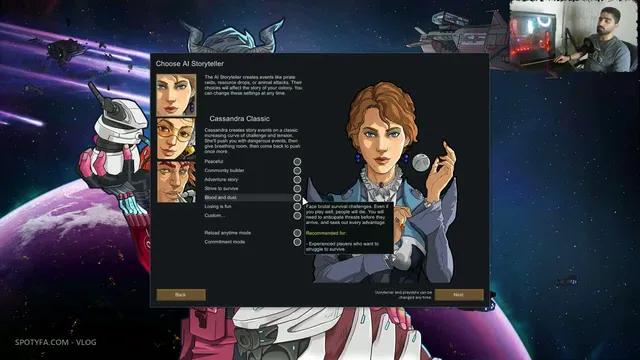Select Phoebe Chillax storyteller portrait with glasses
Viewport: 640px width, 360px height.
tap(176, 138)
